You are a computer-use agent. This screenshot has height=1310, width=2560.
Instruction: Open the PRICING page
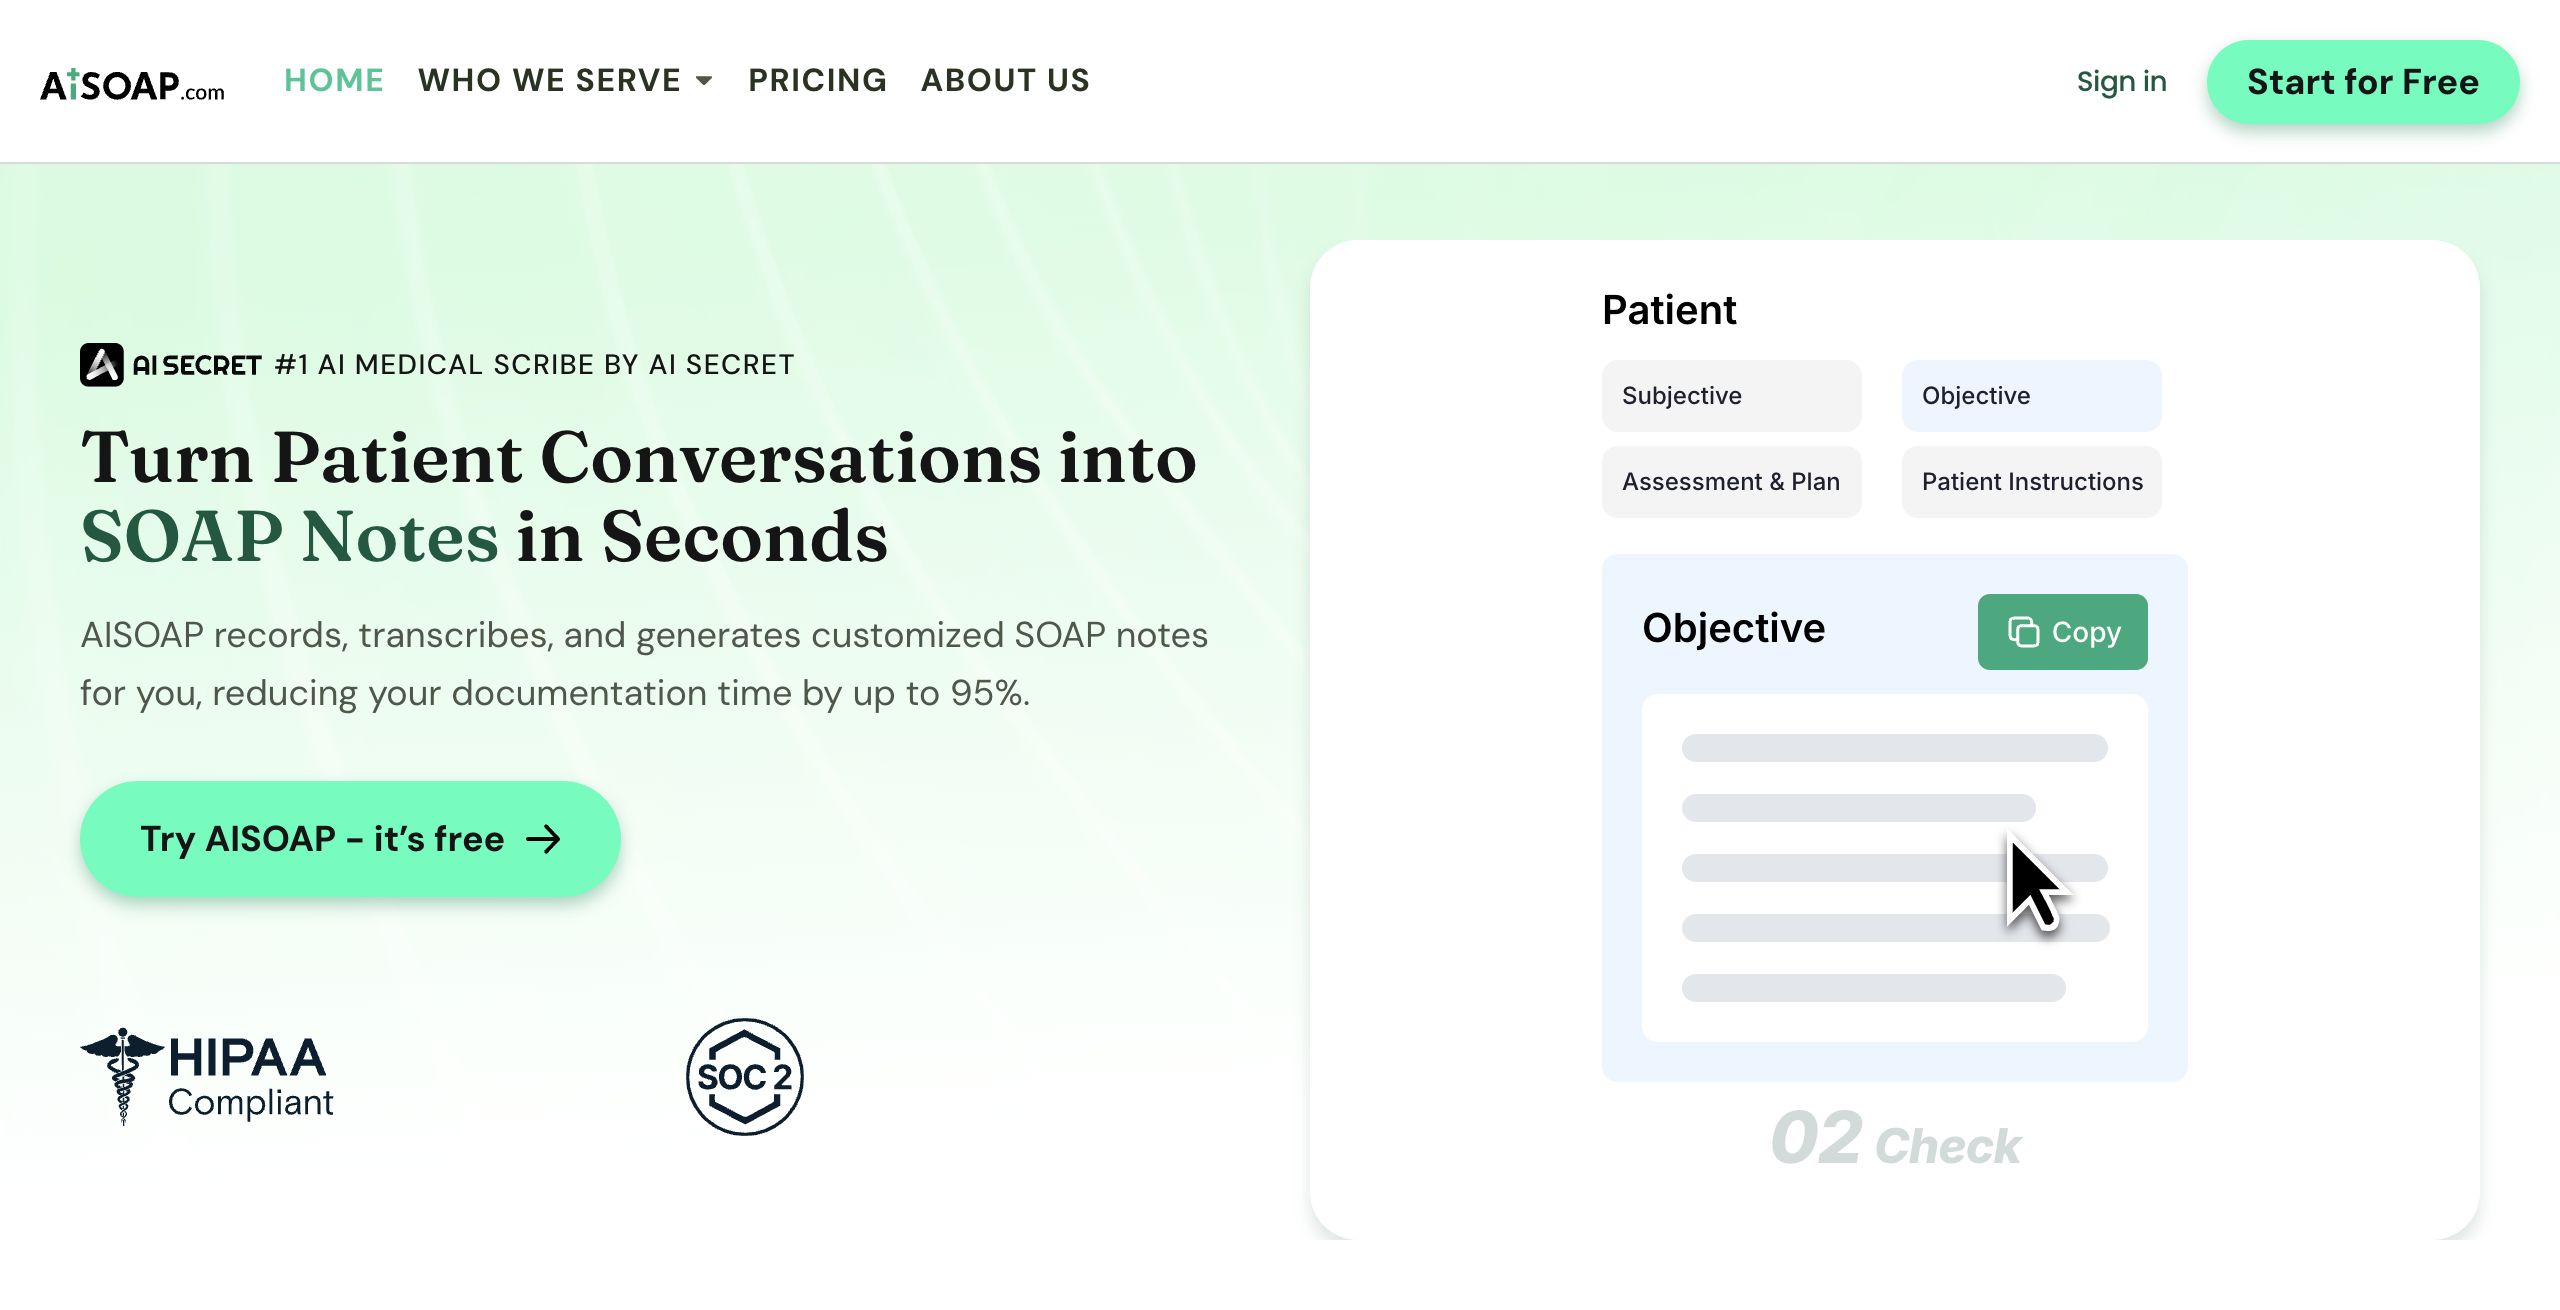(817, 80)
